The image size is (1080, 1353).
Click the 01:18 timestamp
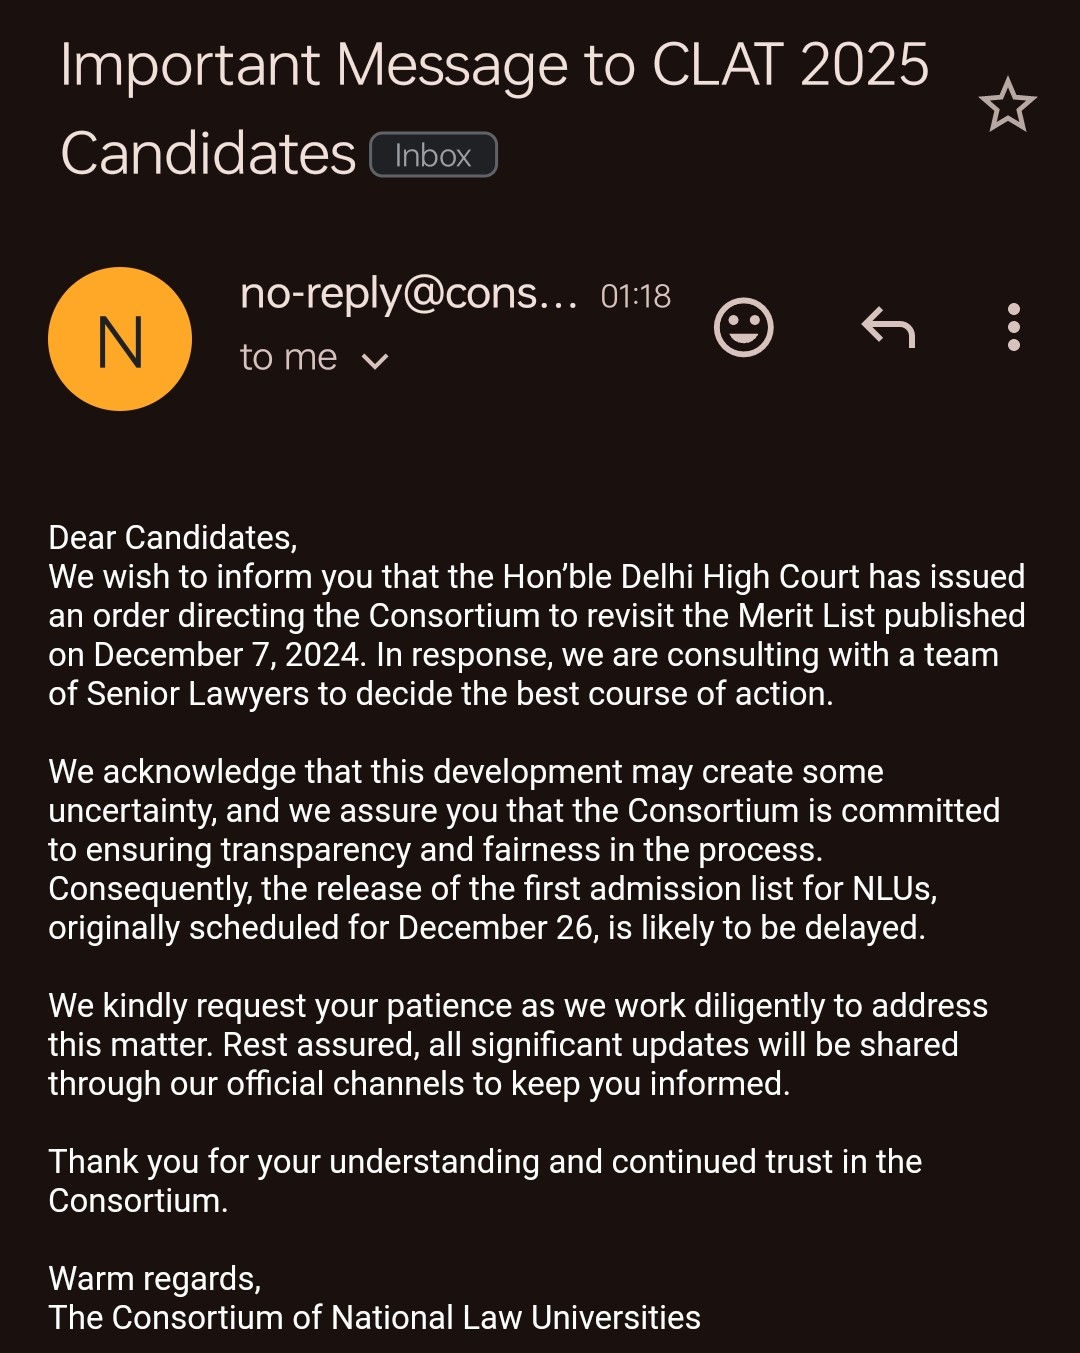(x=636, y=296)
